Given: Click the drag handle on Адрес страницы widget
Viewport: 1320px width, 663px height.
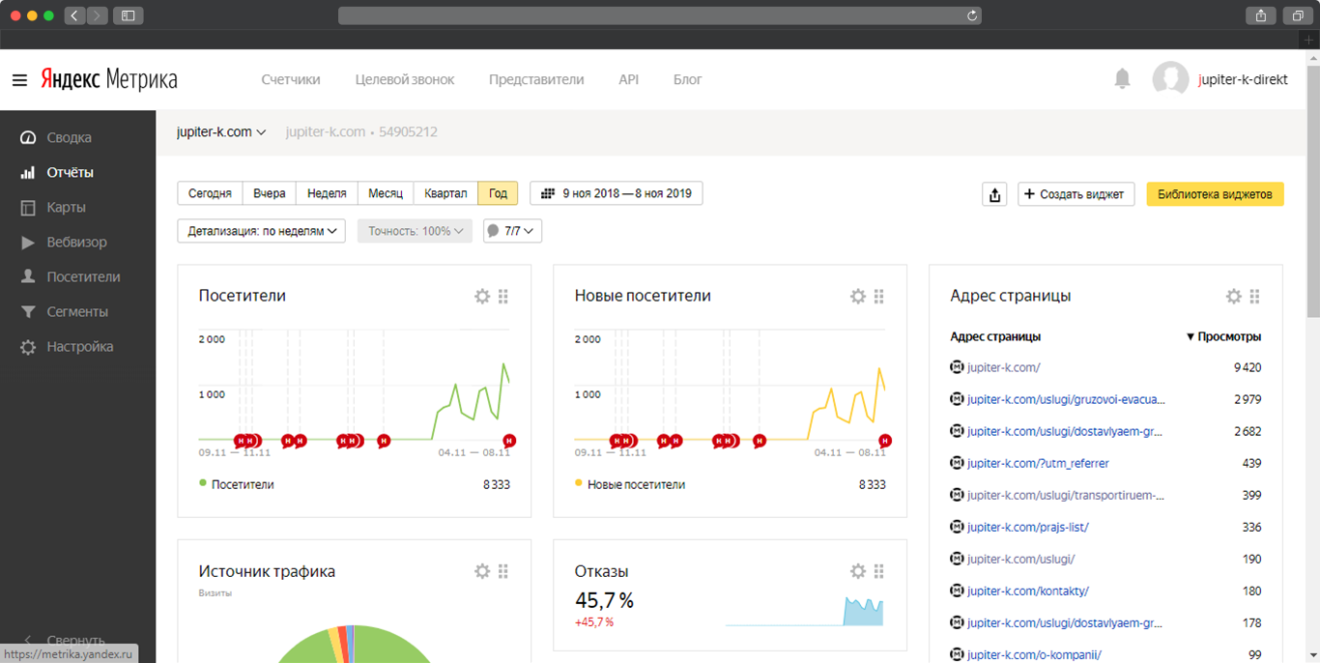Looking at the screenshot, I should click(x=1255, y=296).
